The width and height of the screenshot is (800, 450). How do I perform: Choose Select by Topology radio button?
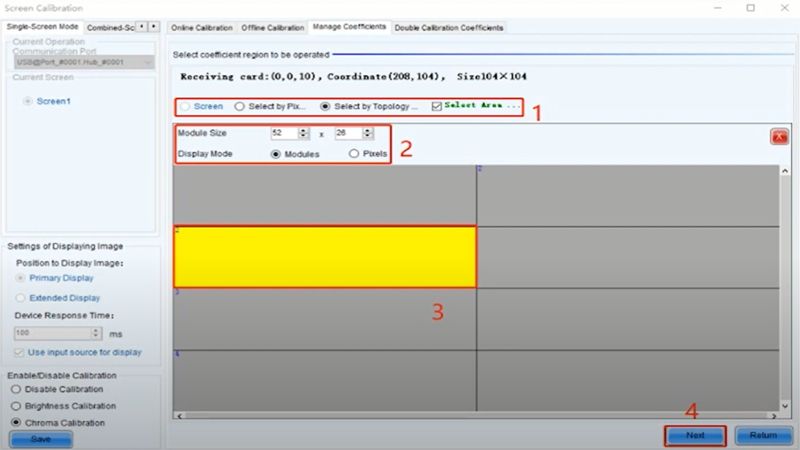pos(325,107)
